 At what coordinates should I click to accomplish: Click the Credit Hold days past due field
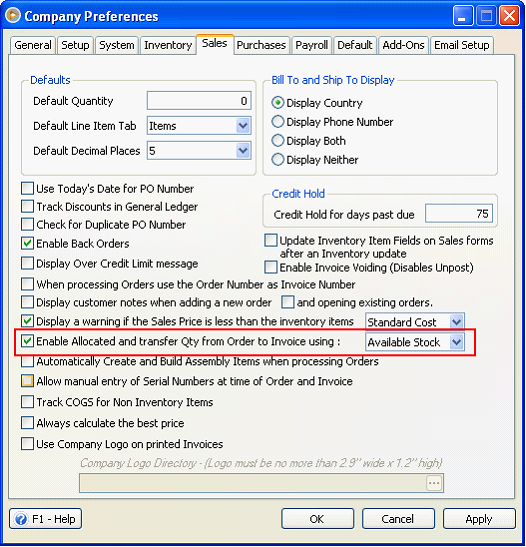[x=459, y=213]
